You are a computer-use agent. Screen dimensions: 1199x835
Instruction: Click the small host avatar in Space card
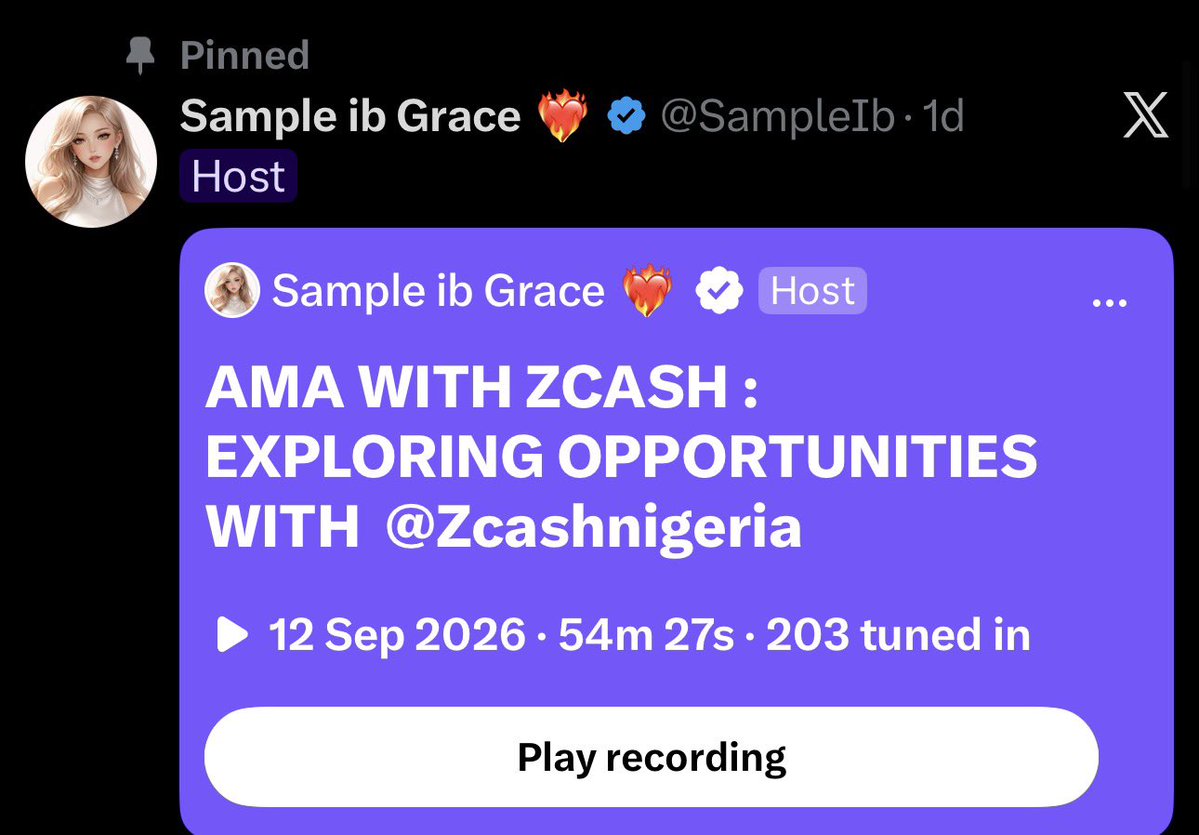pos(232,290)
